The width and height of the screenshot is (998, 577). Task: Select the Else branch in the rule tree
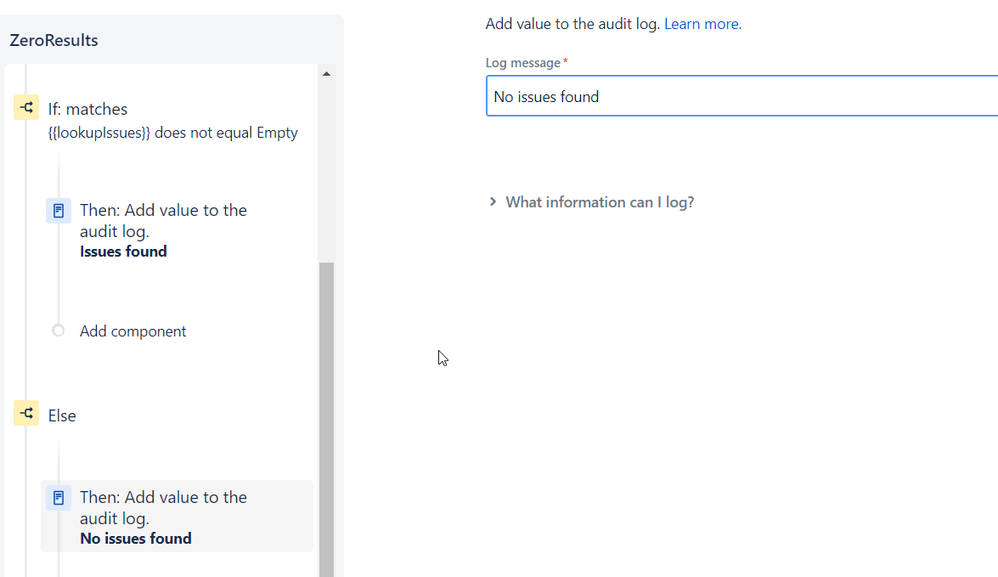pyautogui.click(x=61, y=414)
